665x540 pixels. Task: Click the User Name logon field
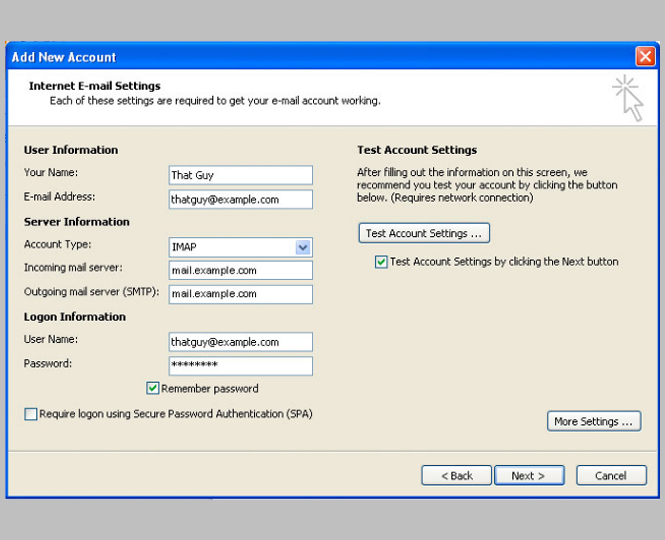(x=240, y=342)
